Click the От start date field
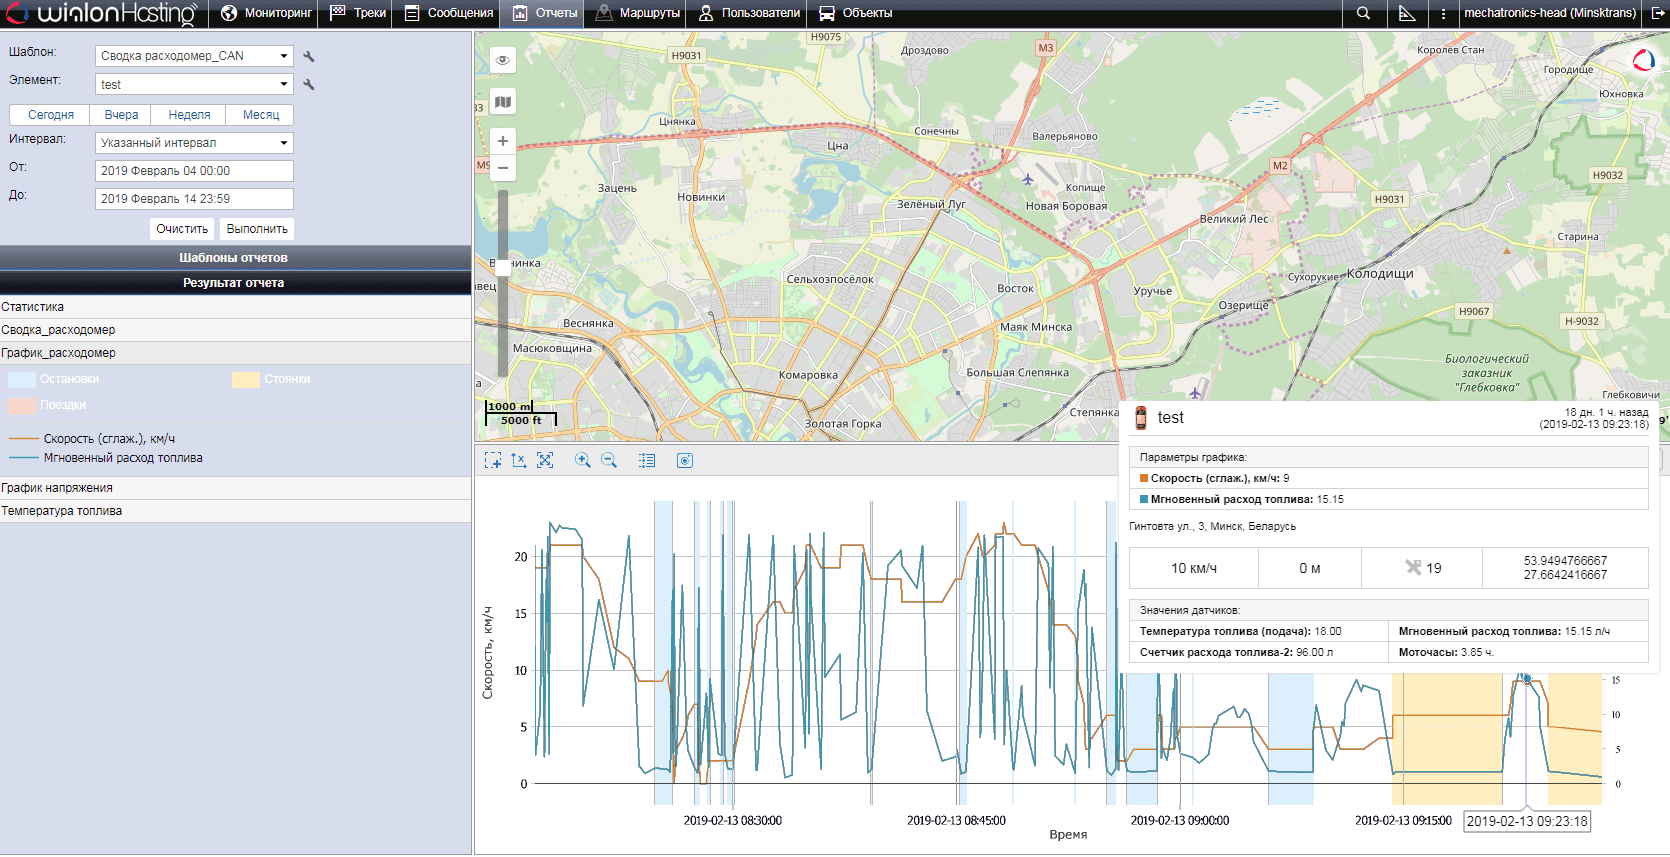This screenshot has height=857, width=1670. pyautogui.click(x=194, y=171)
